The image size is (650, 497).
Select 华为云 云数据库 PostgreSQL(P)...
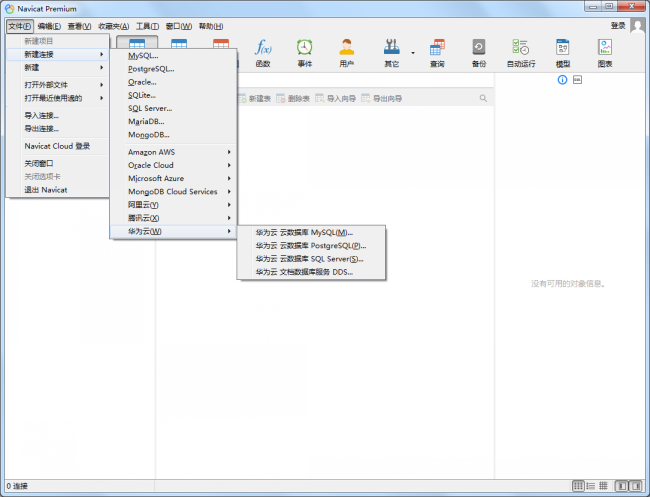pos(311,246)
